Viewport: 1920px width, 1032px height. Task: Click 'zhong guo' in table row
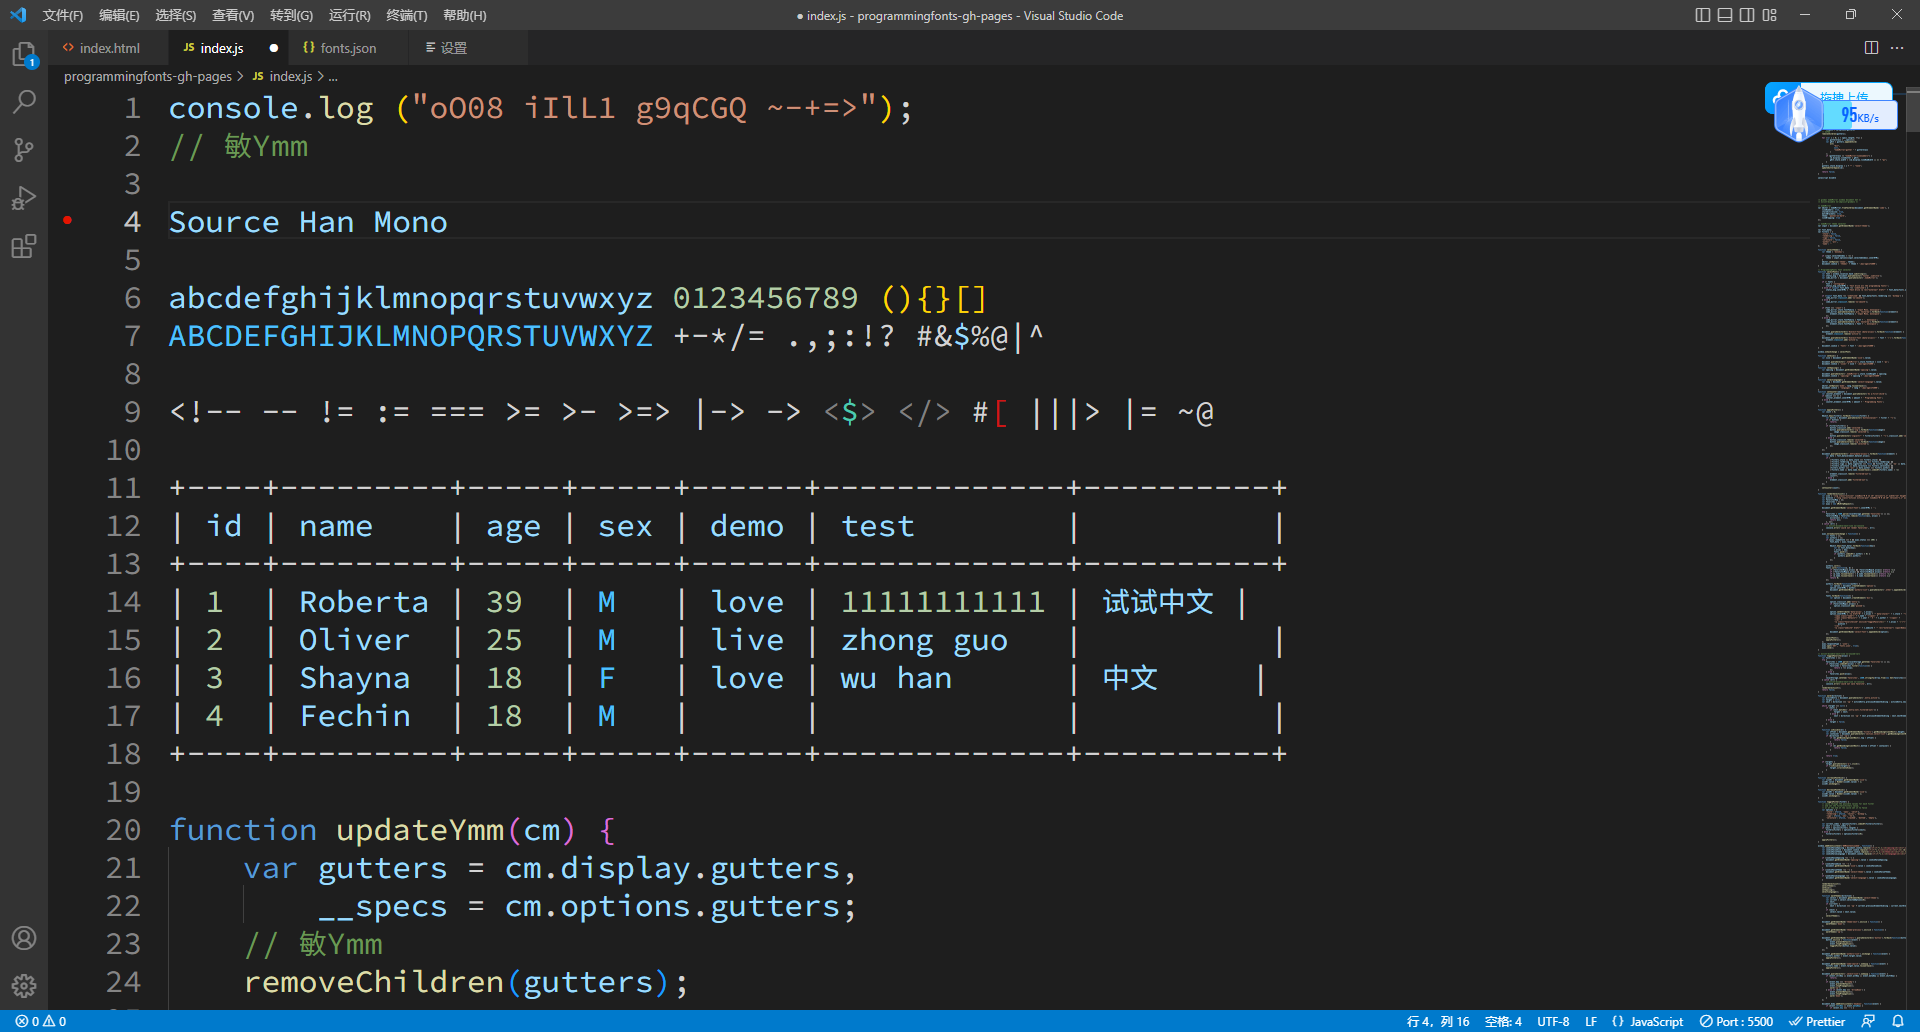click(924, 640)
